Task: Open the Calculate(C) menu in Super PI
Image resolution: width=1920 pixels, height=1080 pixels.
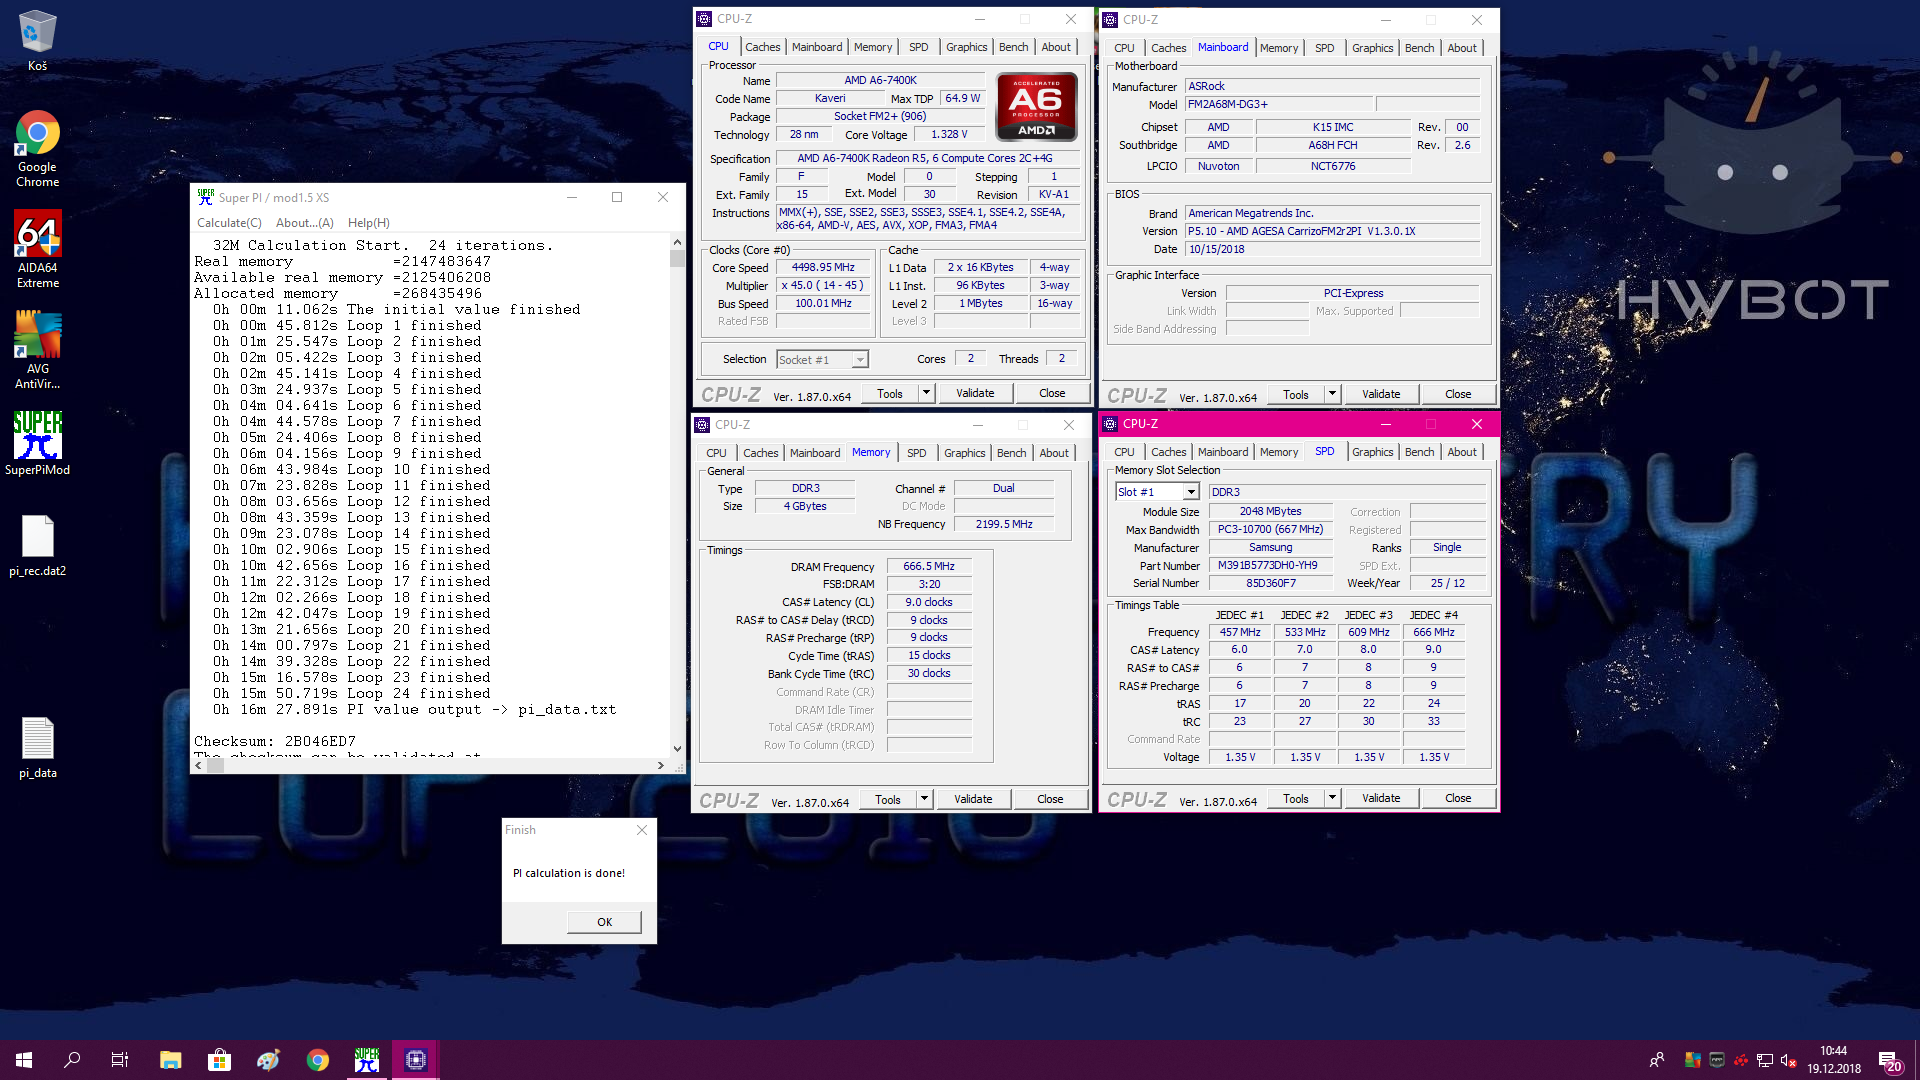Action: 229,223
